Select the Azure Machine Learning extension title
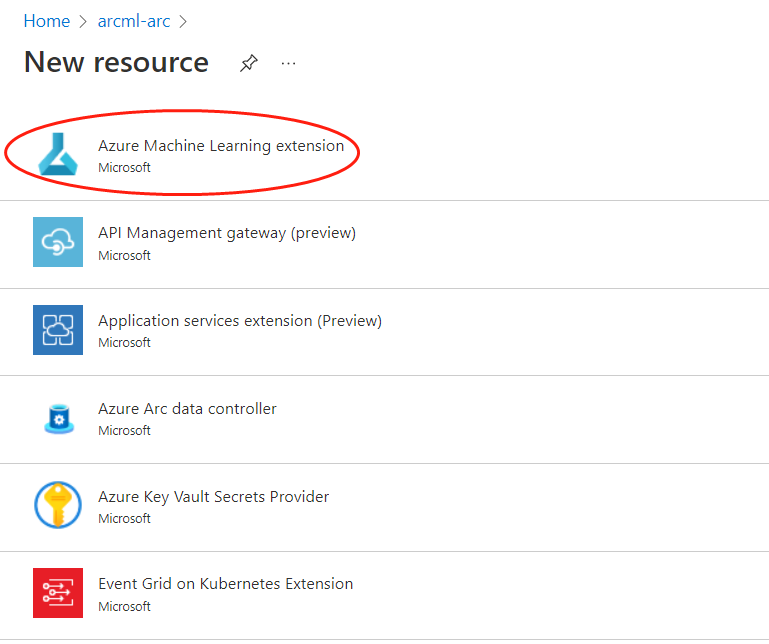Screen dimensions: 769x644 tap(221, 146)
